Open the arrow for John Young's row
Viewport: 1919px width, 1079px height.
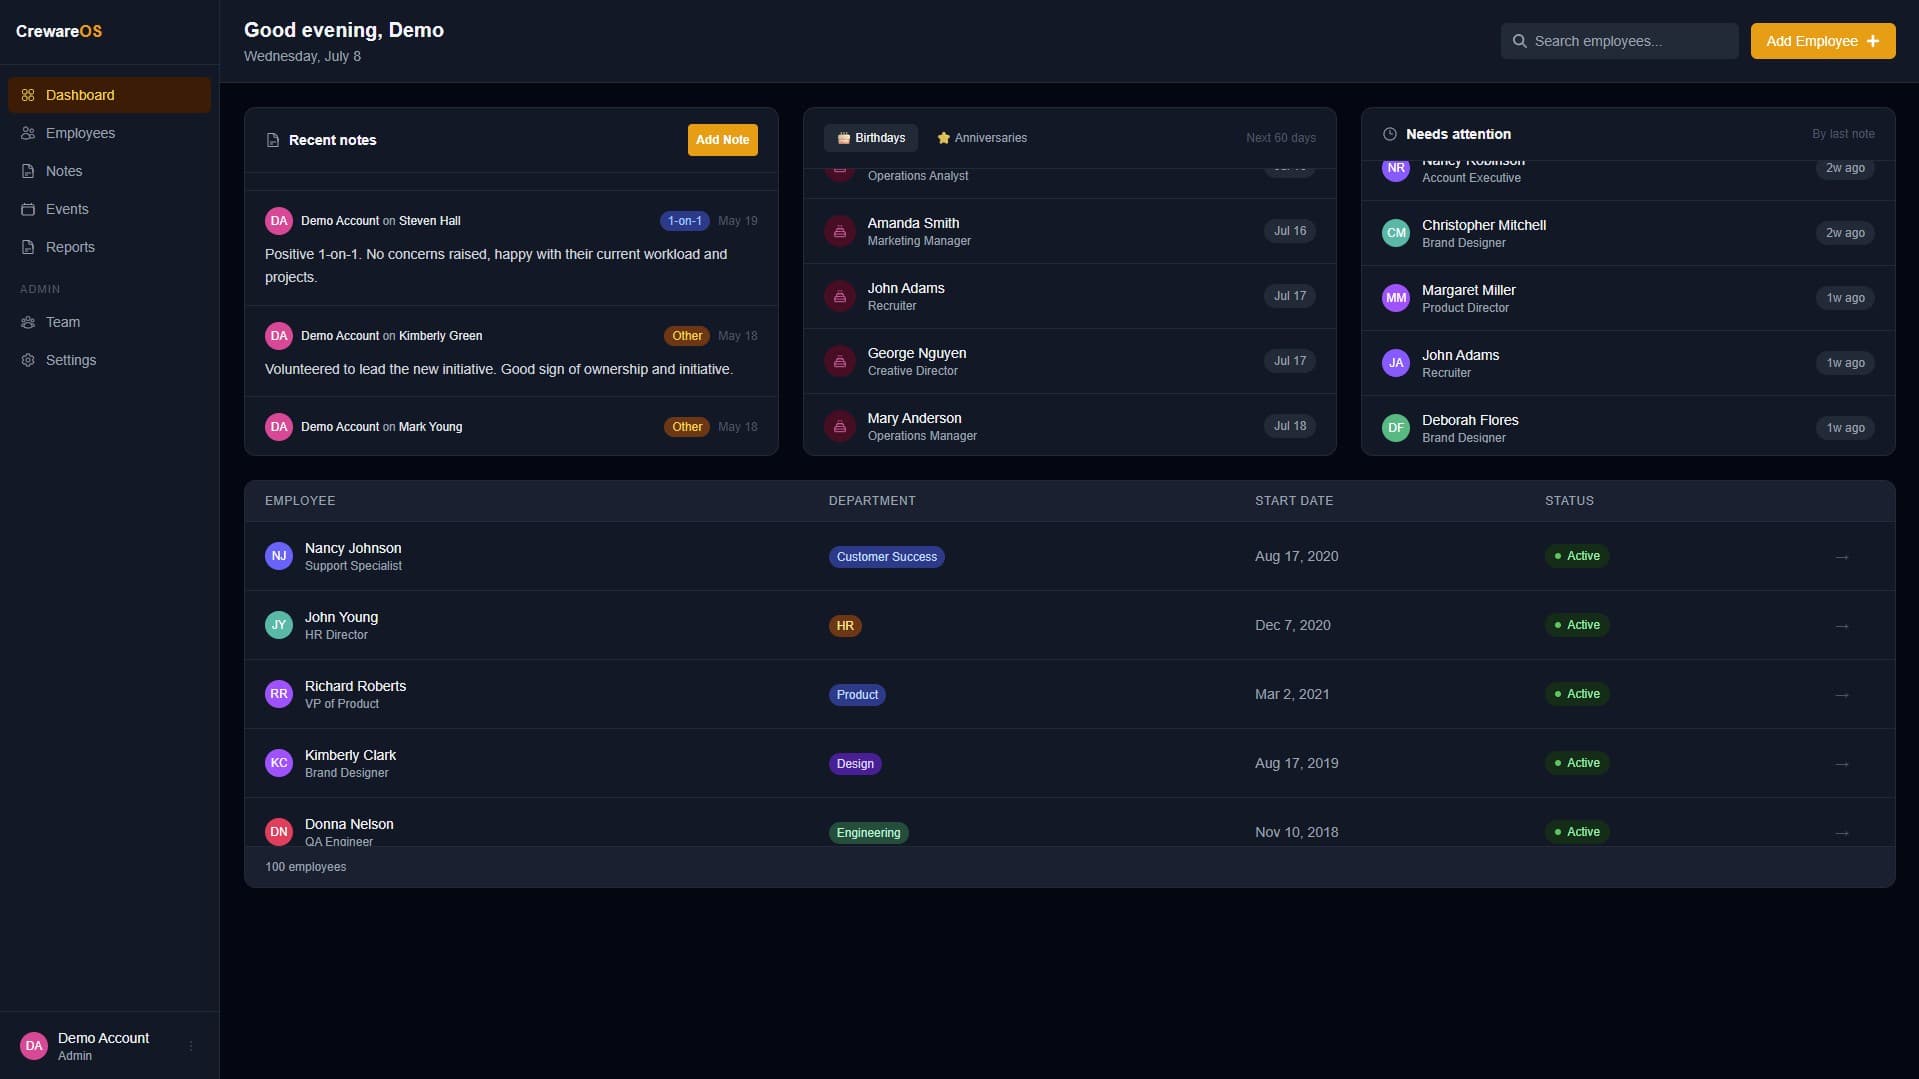[1842, 626]
